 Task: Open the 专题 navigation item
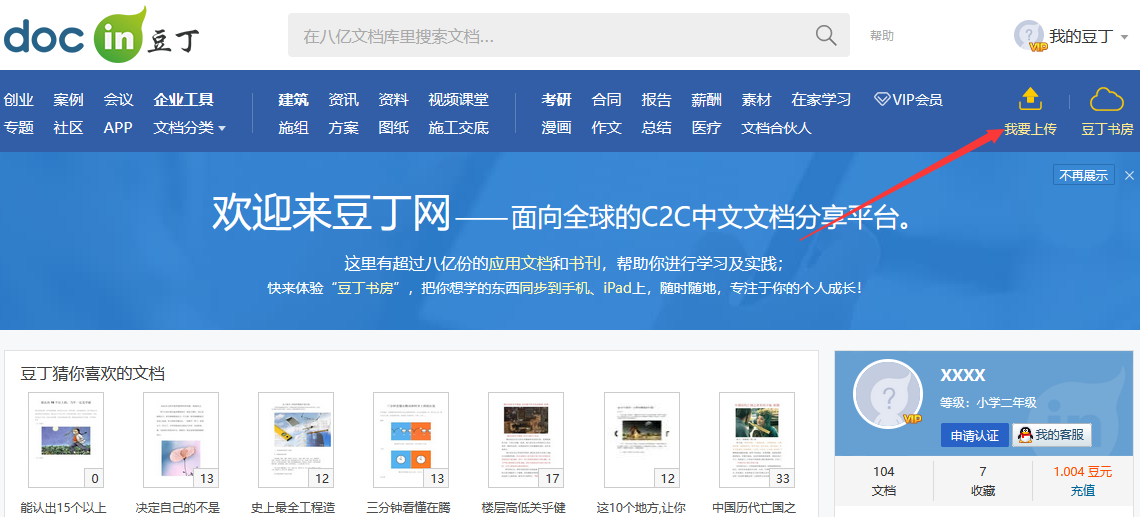click(19, 128)
